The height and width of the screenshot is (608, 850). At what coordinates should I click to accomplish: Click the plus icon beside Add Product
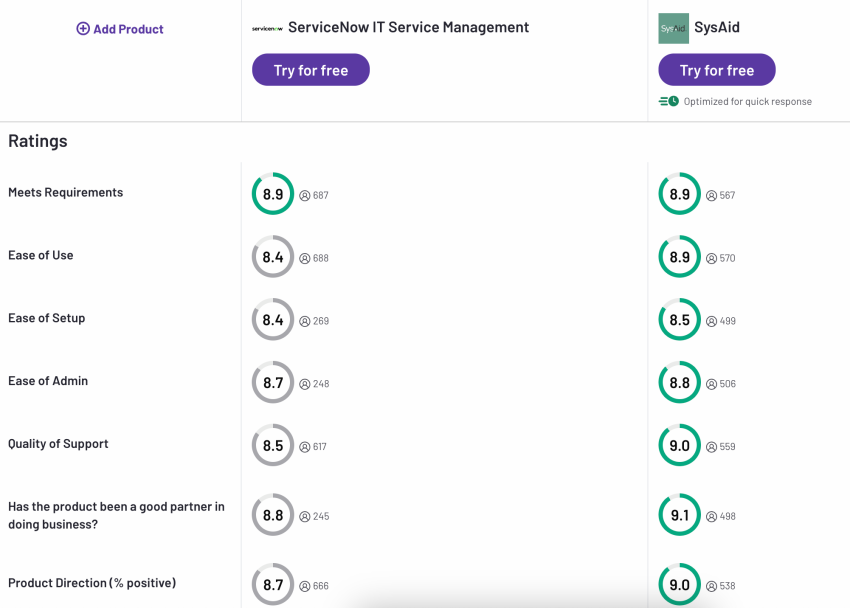(x=83, y=29)
